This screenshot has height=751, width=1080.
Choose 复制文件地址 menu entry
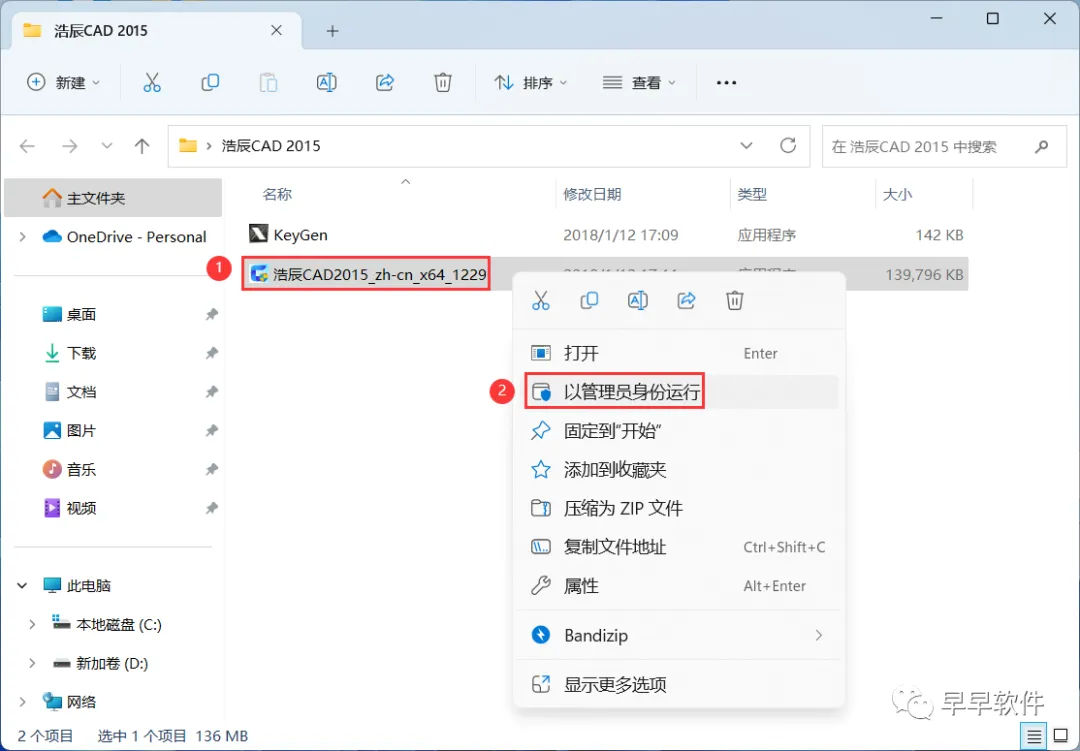tap(679, 547)
